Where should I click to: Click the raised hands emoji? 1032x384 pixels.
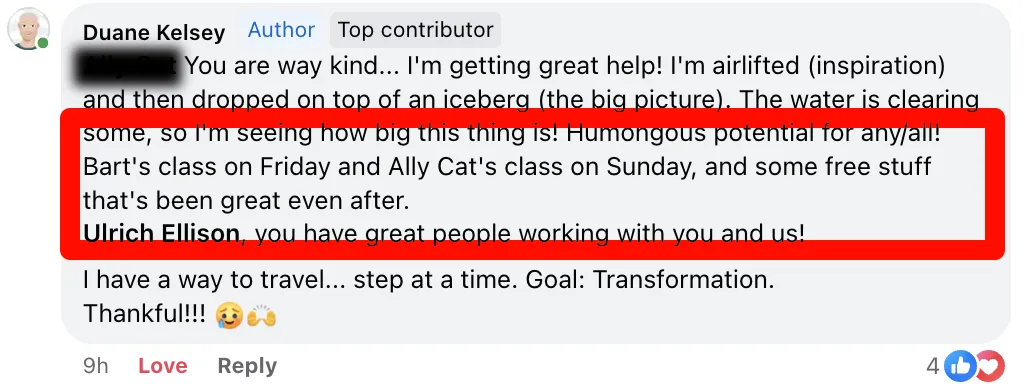261,316
